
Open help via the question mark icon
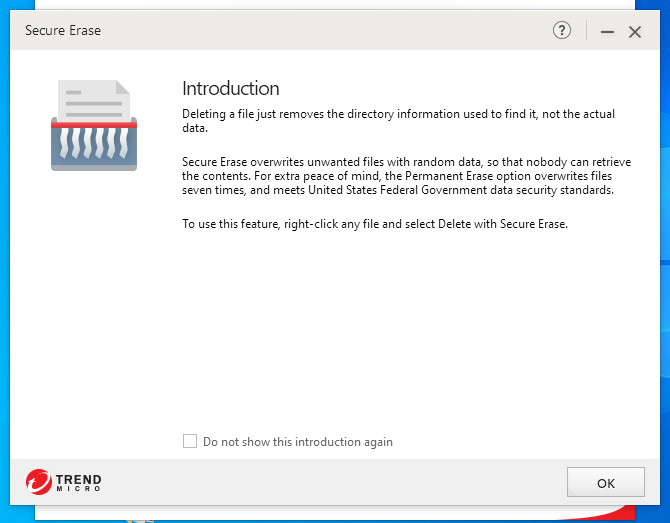561,30
